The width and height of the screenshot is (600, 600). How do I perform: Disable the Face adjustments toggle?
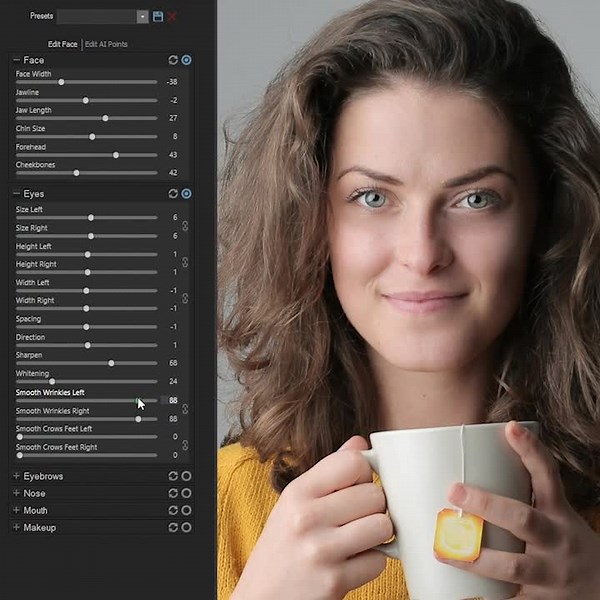click(186, 60)
